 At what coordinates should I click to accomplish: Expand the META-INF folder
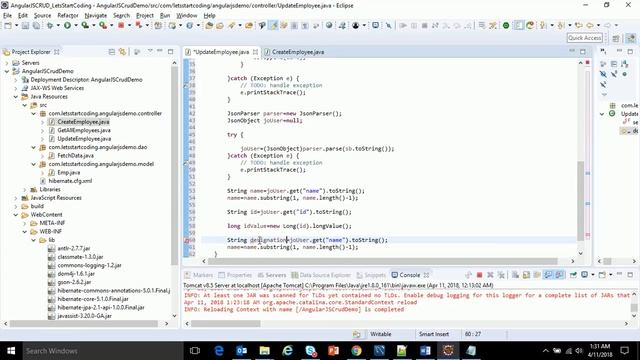(x=24, y=223)
